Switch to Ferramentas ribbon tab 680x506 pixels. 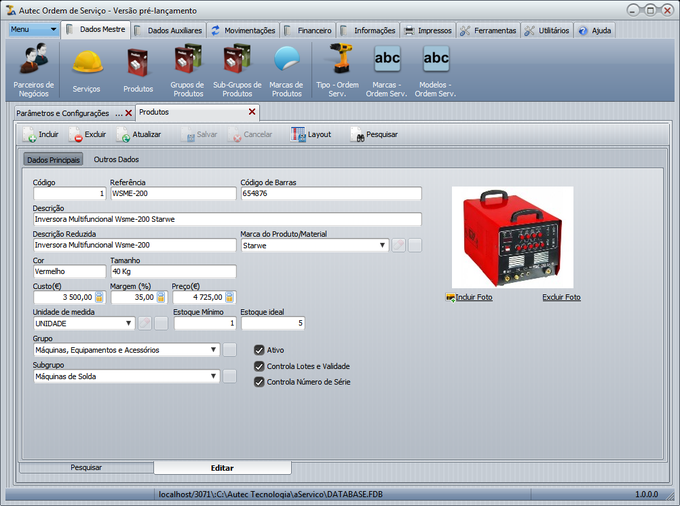pos(488,30)
